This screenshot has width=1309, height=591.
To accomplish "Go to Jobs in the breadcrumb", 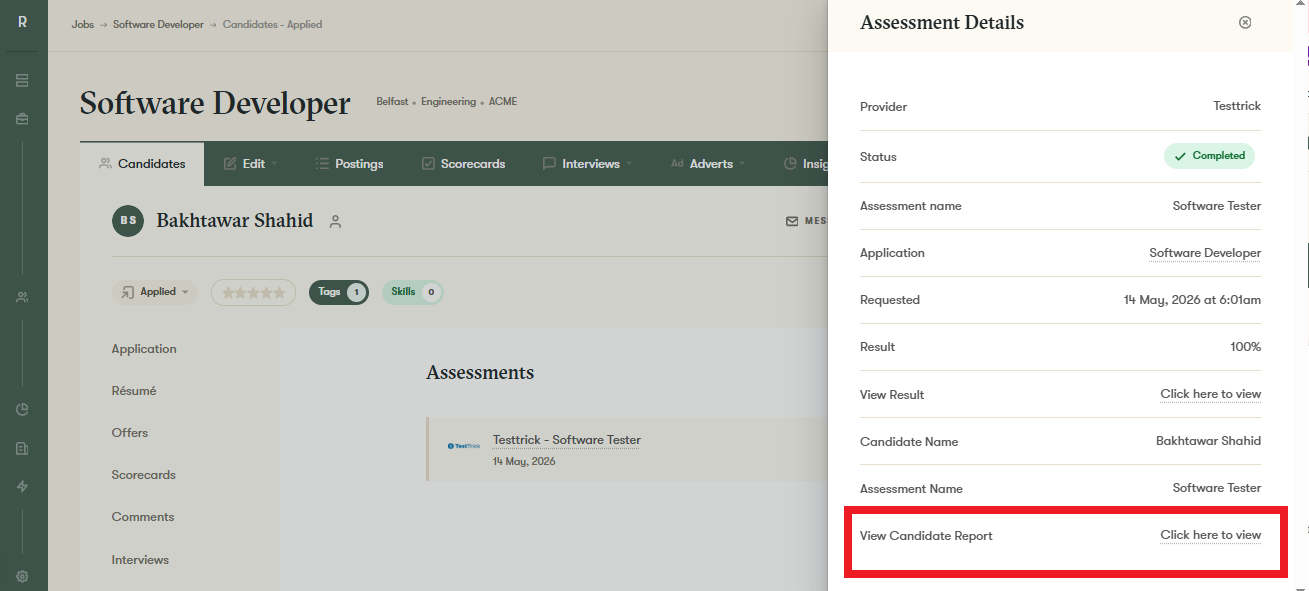I will tap(83, 24).
